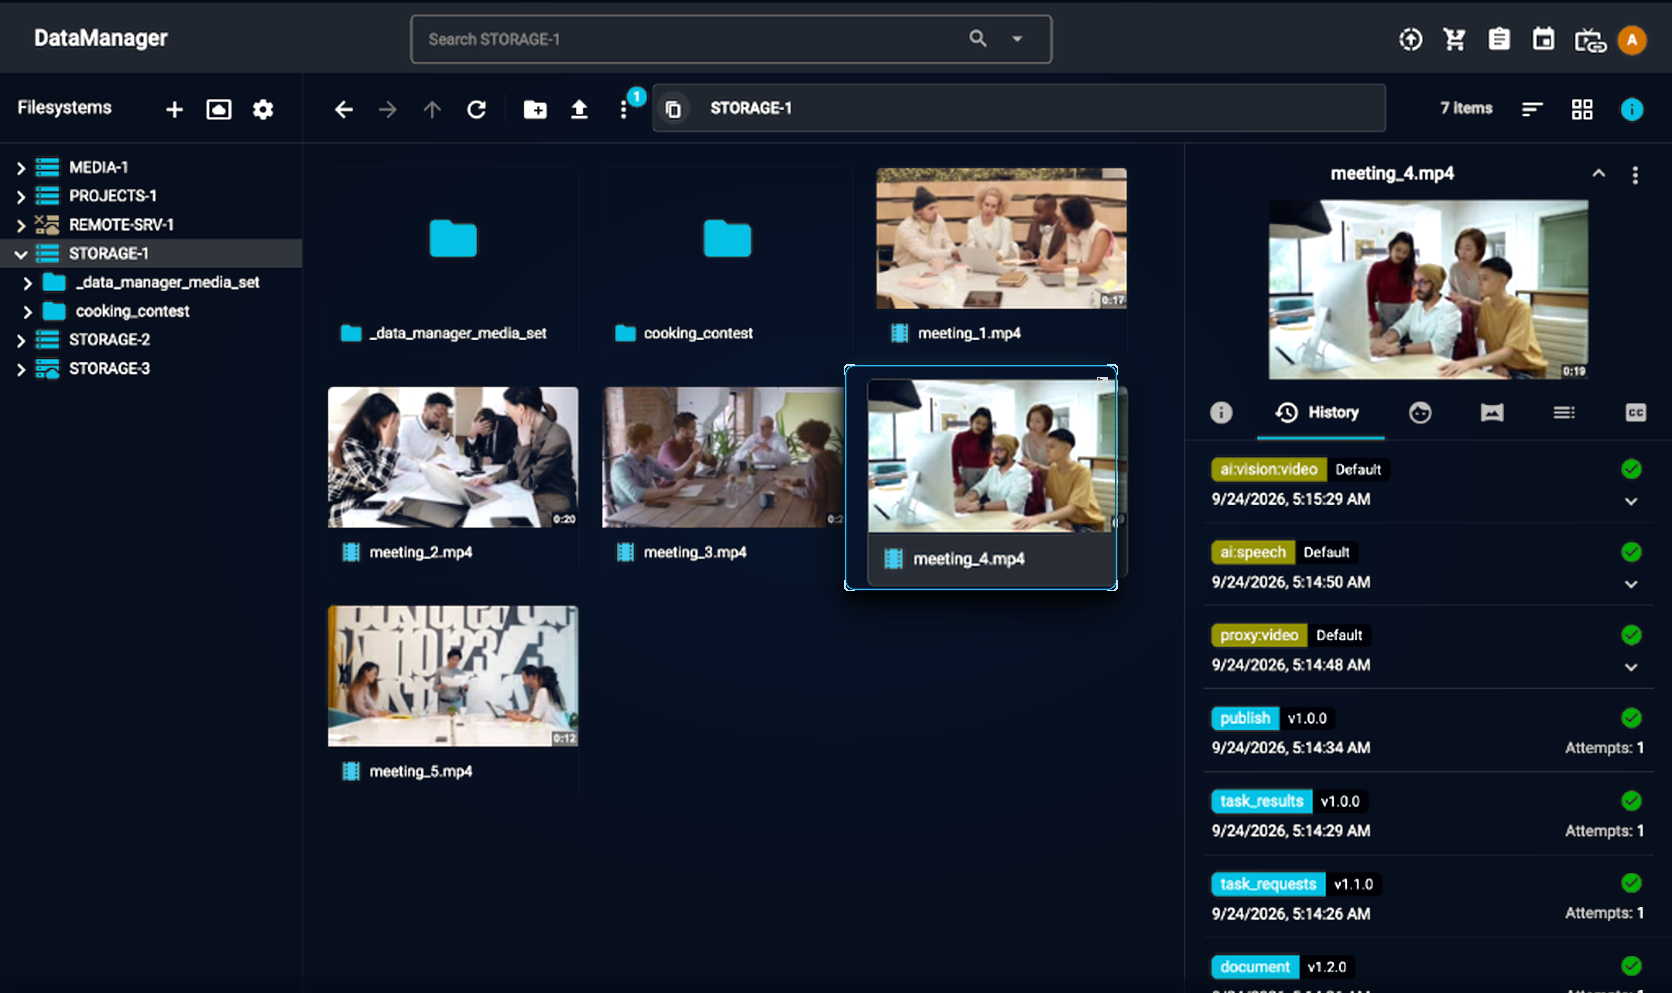Viewport: 1672px width, 993px height.
Task: Click the document tag
Action: (1255, 967)
